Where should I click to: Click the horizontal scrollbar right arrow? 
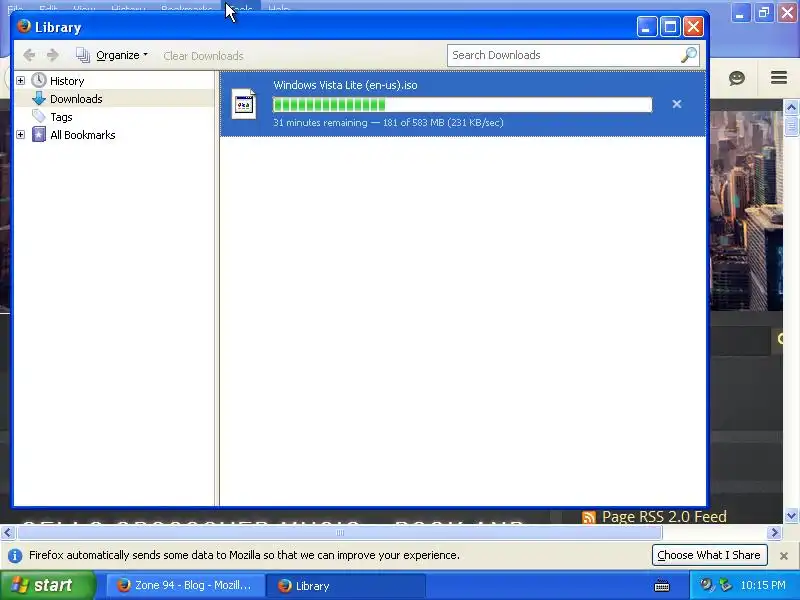pos(774,533)
